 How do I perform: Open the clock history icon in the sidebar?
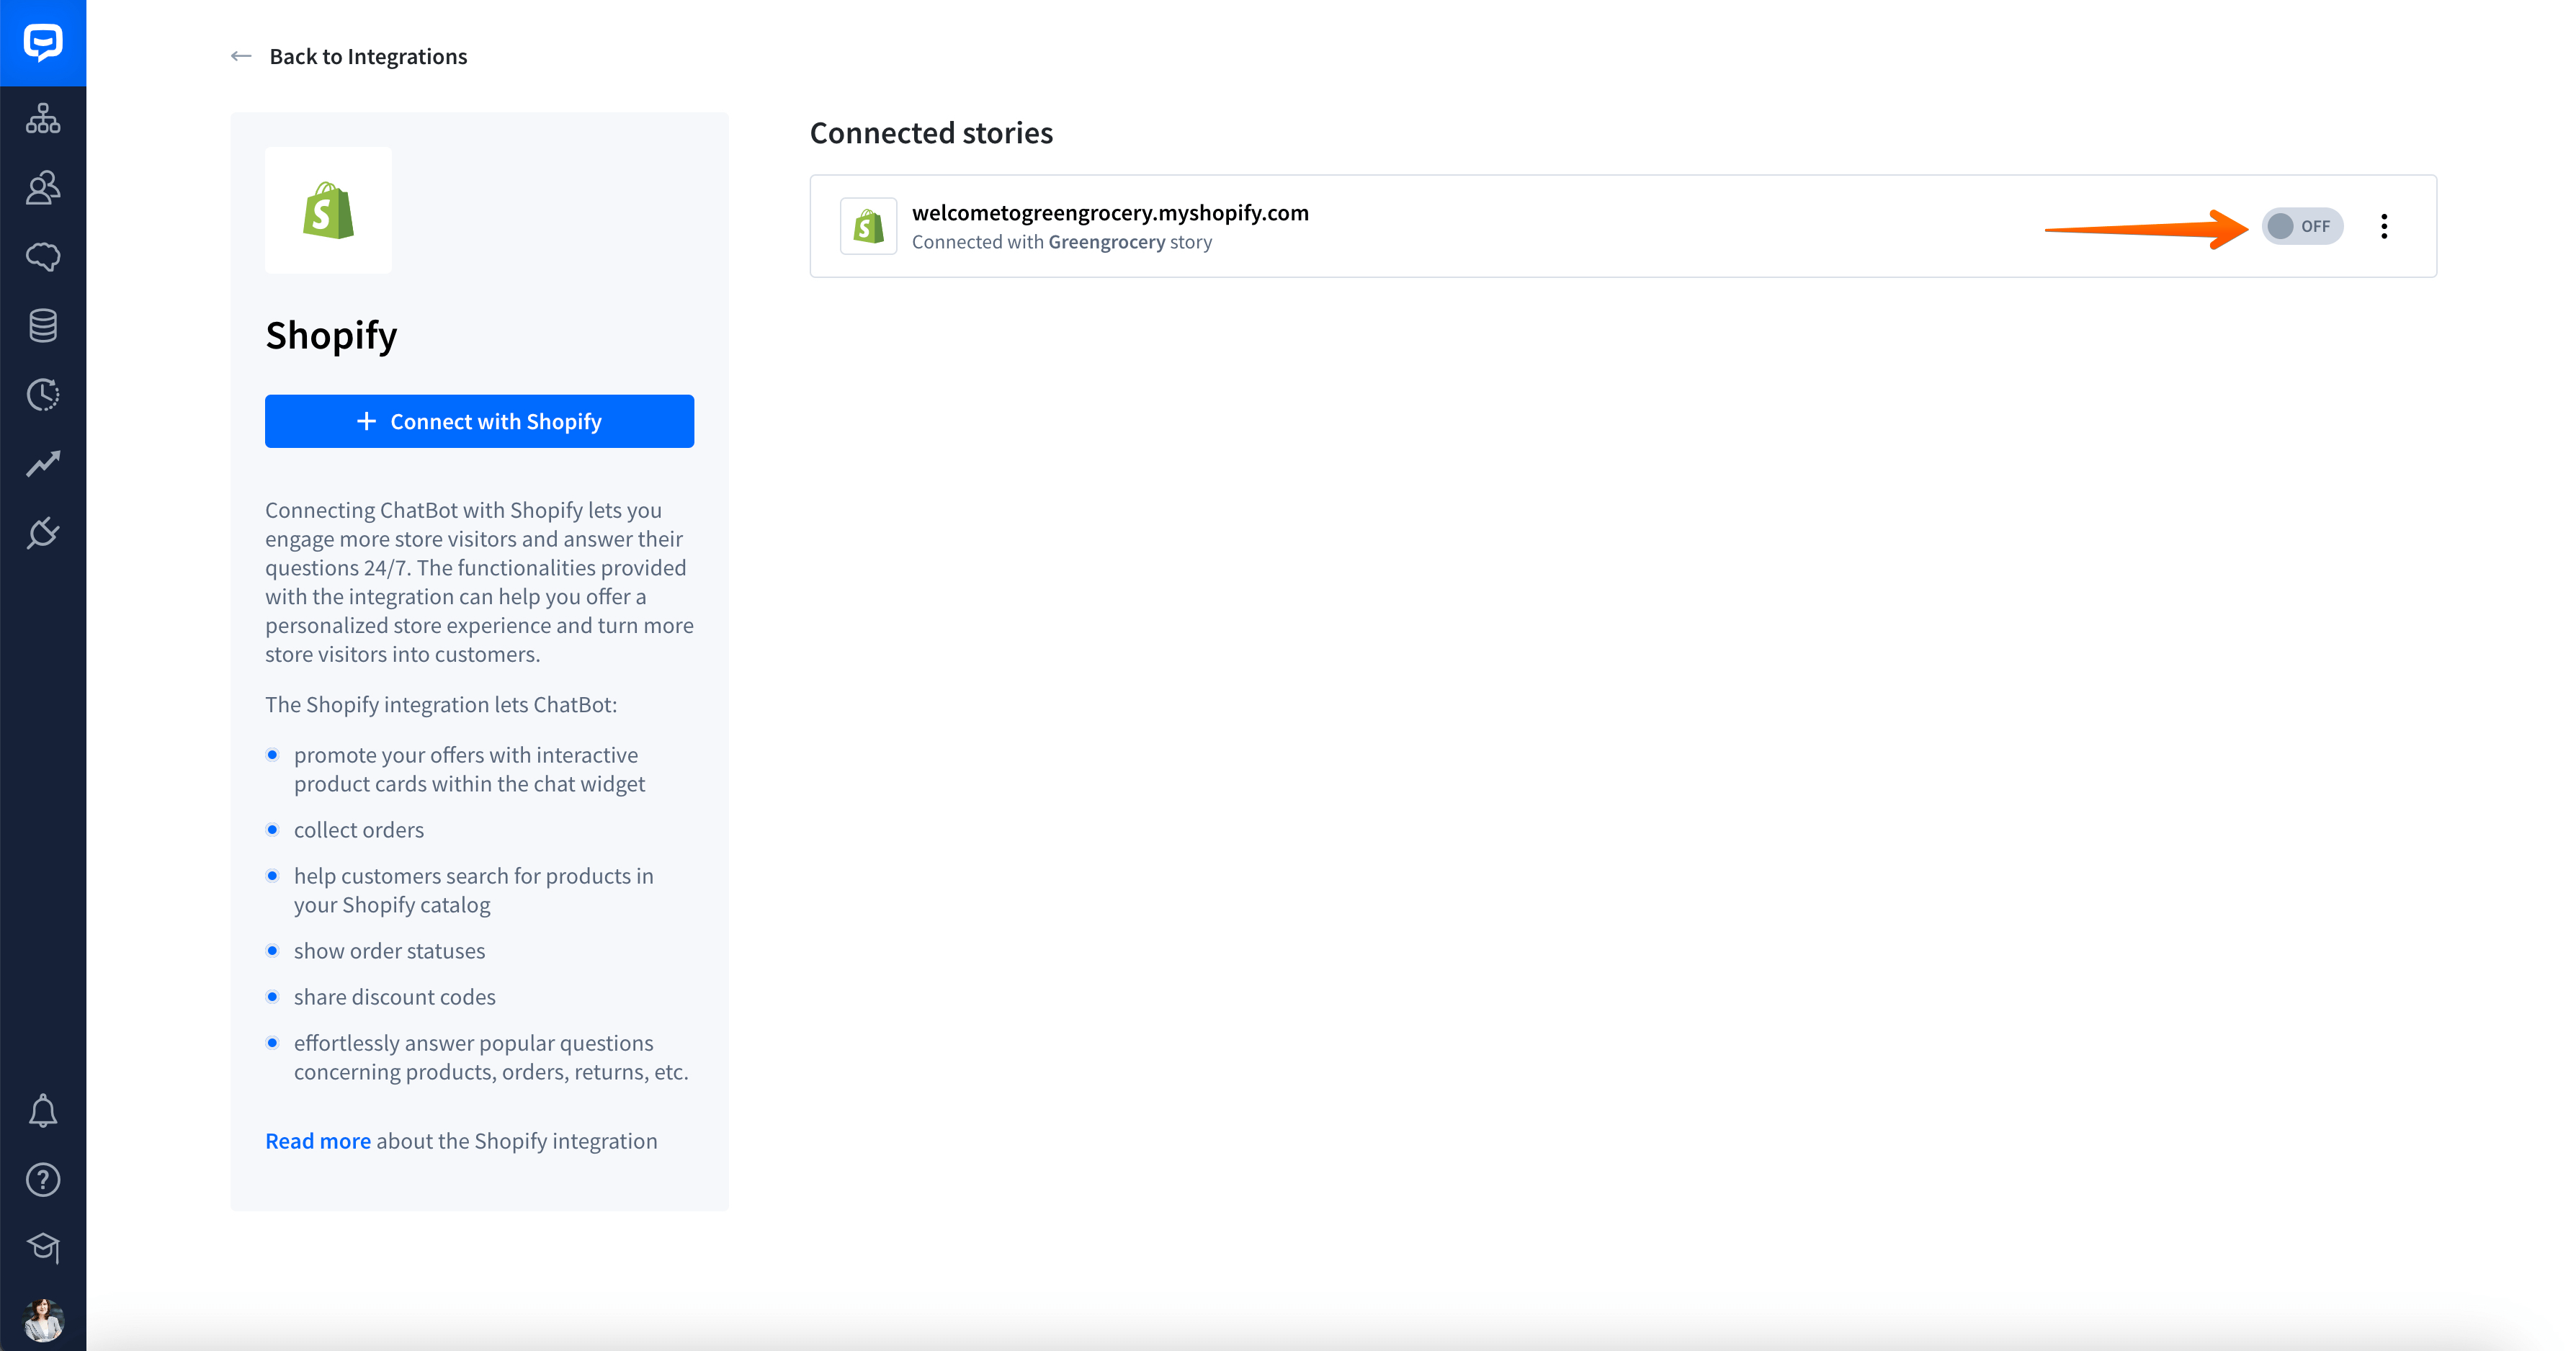[x=43, y=395]
